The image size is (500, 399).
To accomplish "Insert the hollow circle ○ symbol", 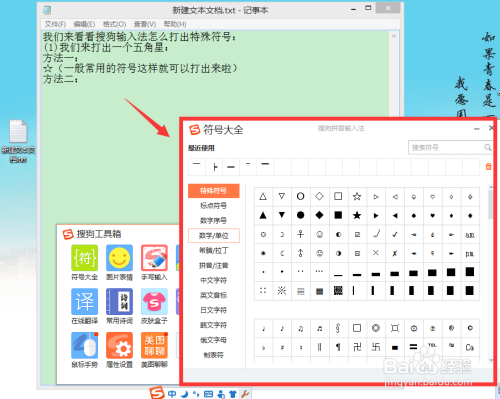I will tap(300, 196).
